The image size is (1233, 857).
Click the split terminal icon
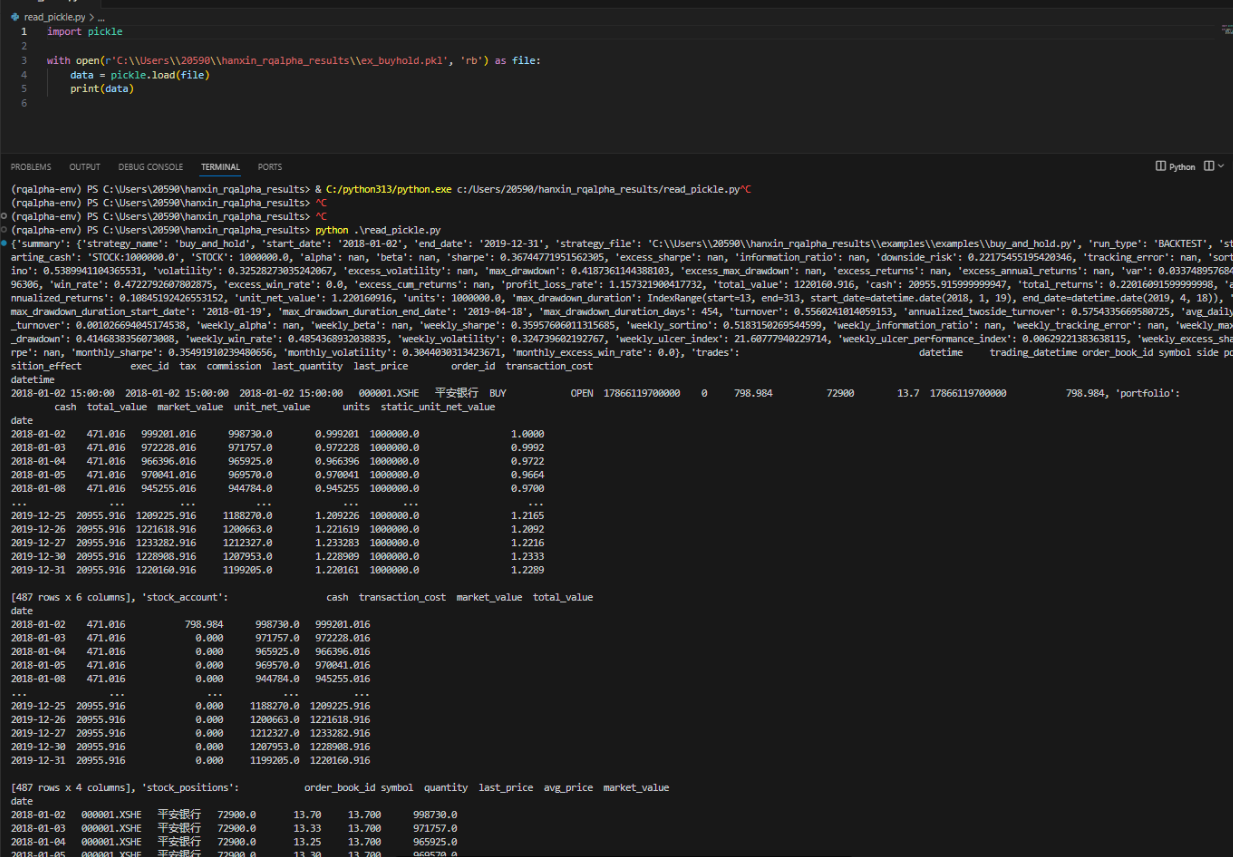[x=1209, y=166]
